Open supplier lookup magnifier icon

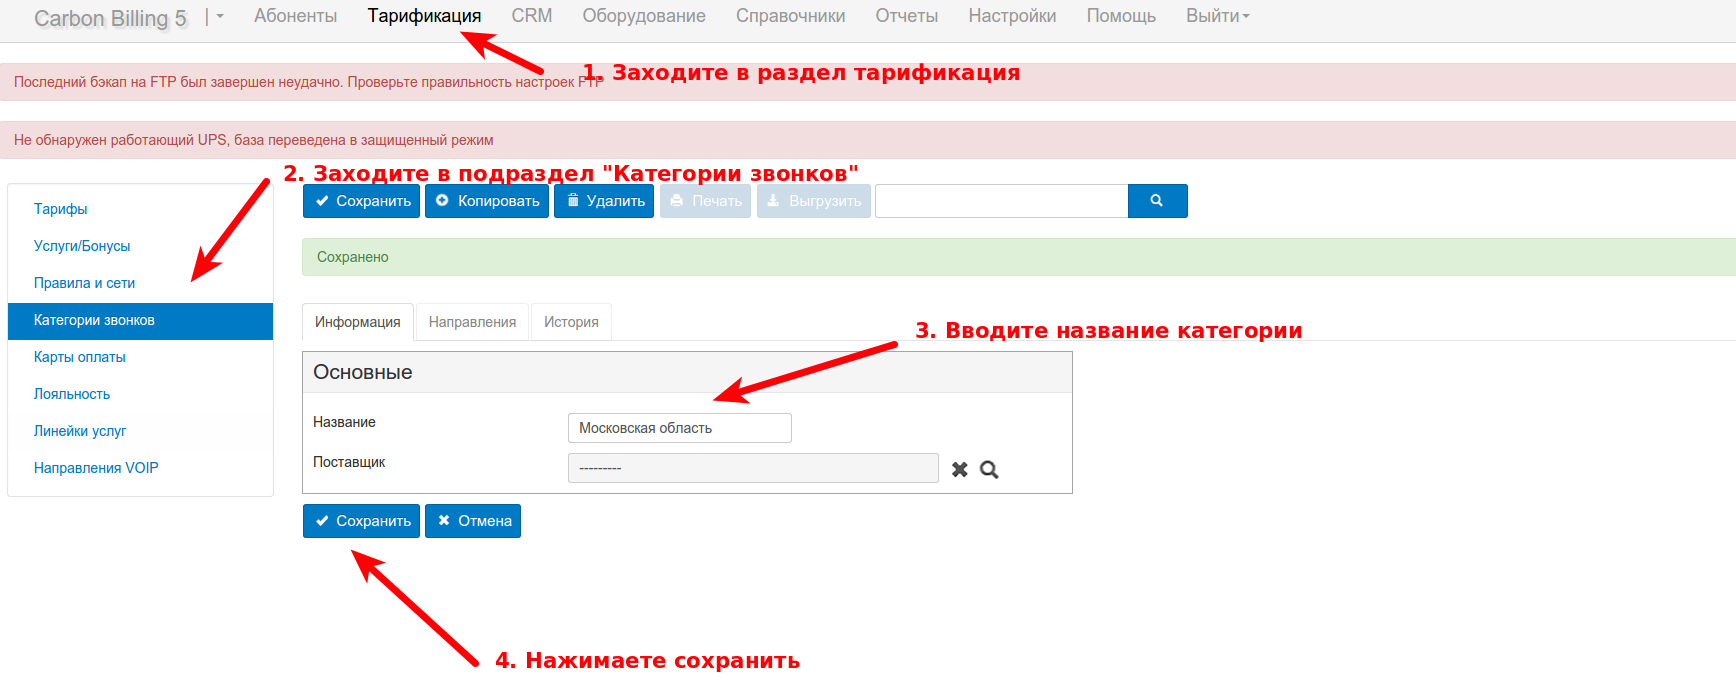(x=989, y=469)
